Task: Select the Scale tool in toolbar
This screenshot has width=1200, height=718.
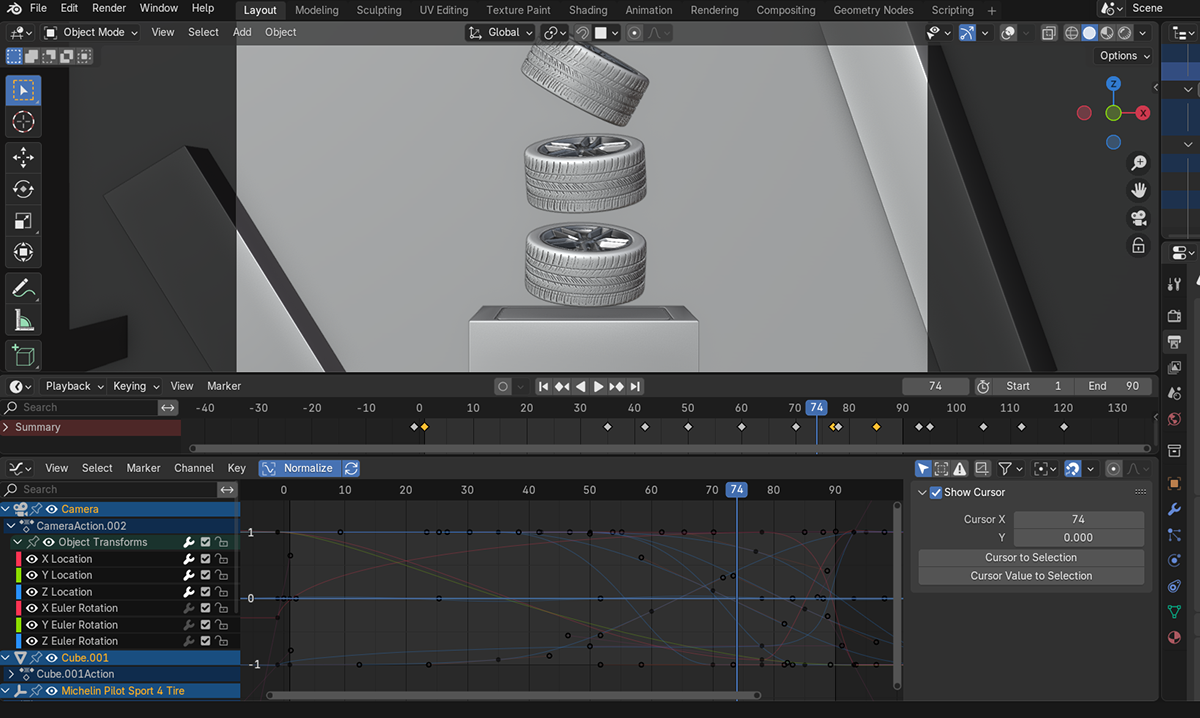Action: [x=23, y=221]
